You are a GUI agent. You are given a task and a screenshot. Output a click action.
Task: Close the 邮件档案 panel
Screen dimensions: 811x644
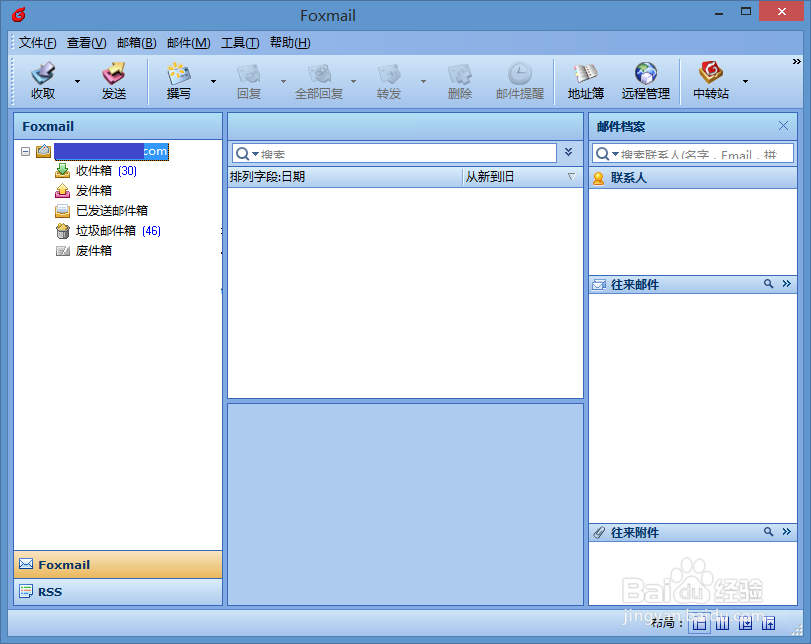click(784, 126)
